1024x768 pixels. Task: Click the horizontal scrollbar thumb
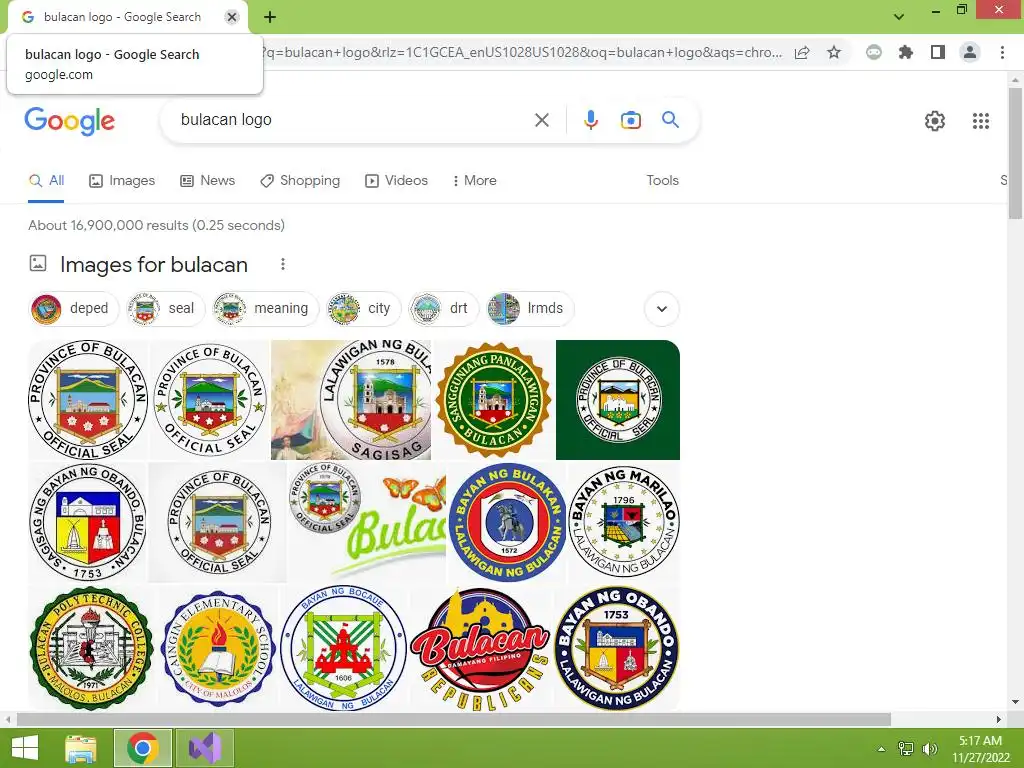454,719
